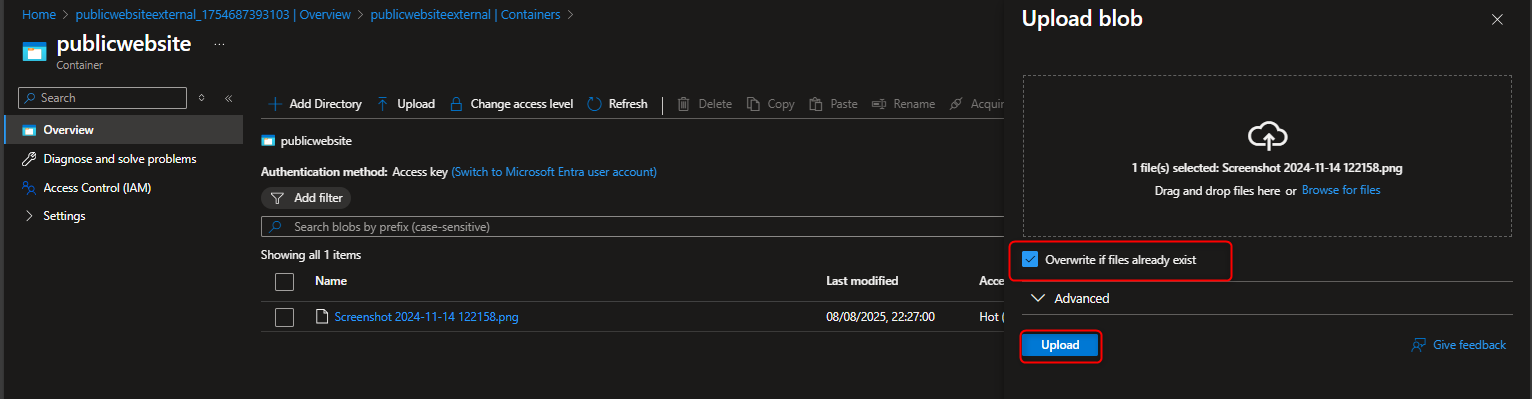Sort by Last modified column header
This screenshot has width=1532, height=399.
pos(862,281)
